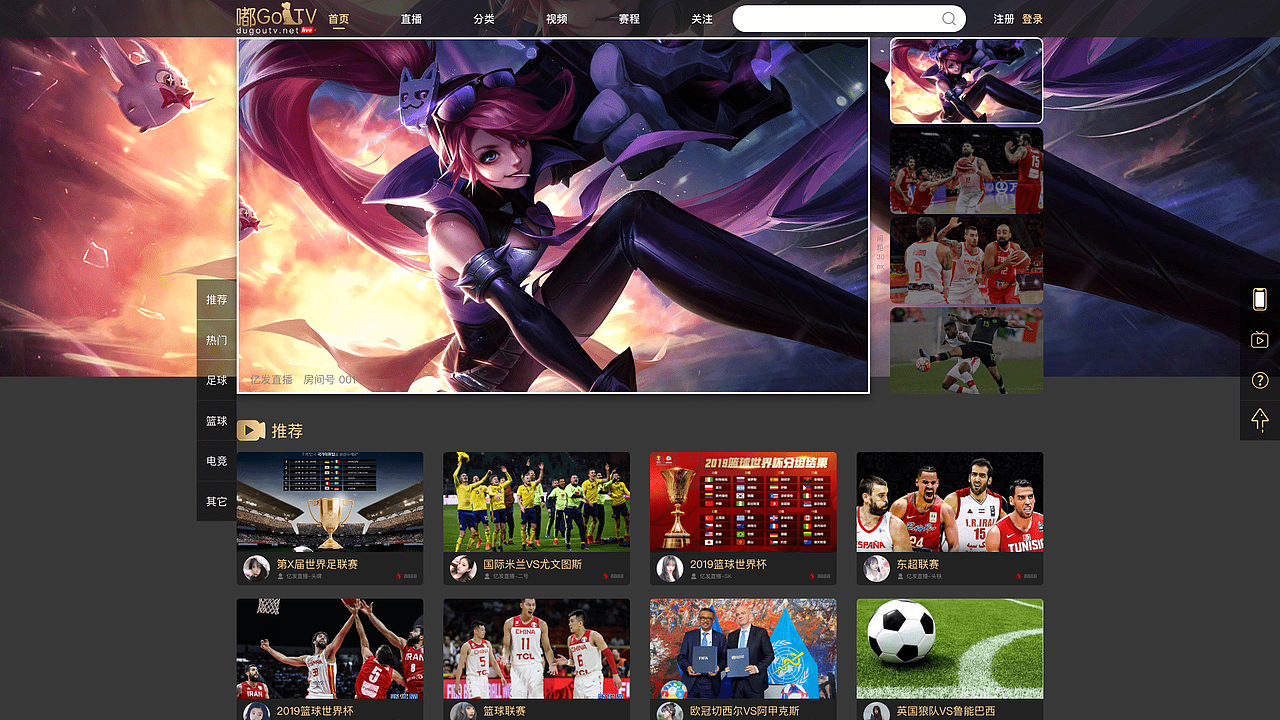1280x720 pixels.
Task: Open streamer avatar on 第X届世界足联赛 card
Action: (256, 568)
